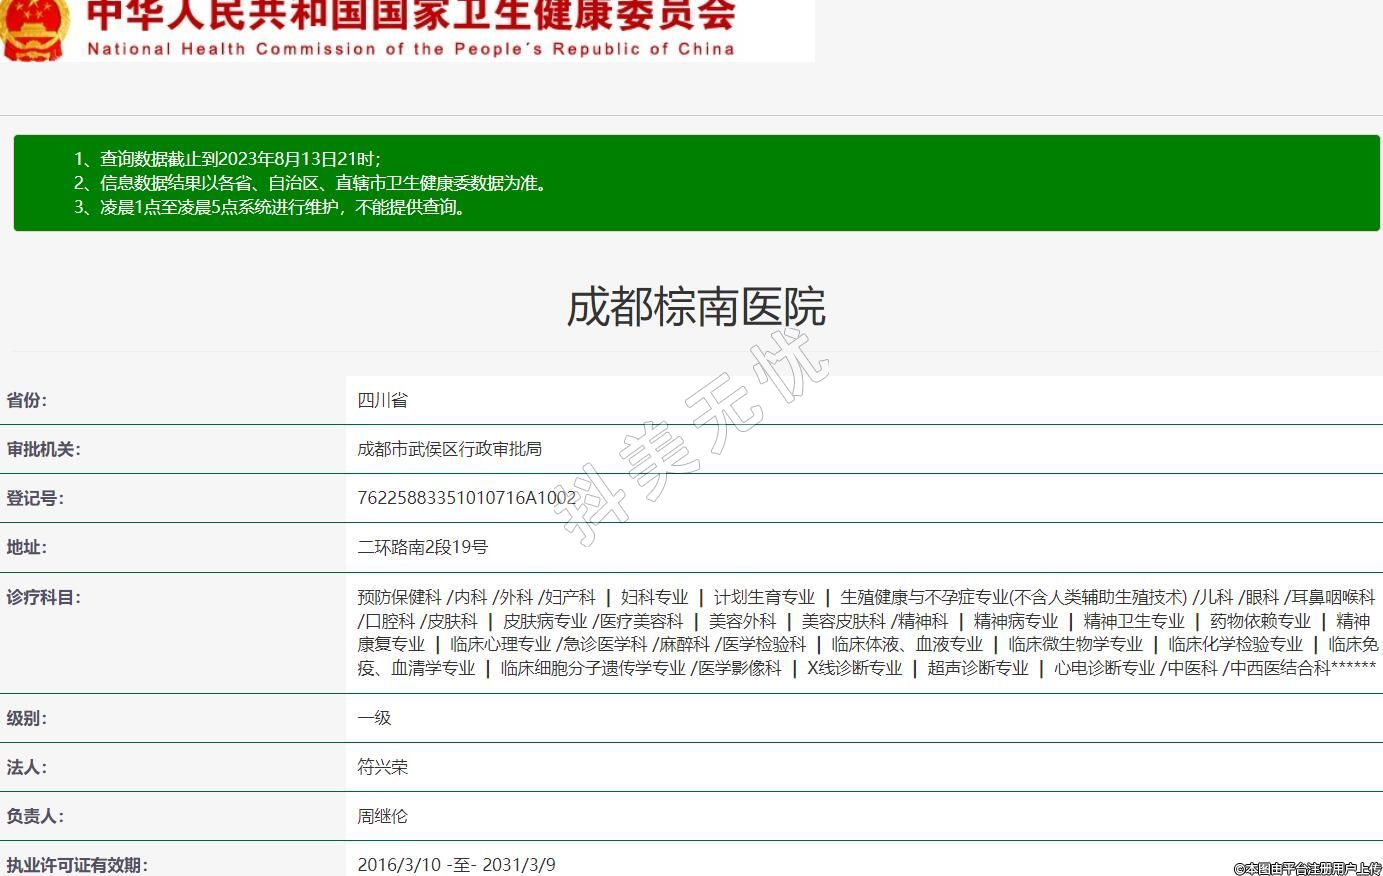Click 预防保健科 in the department list
The image size is (1383, 876).
click(399, 597)
